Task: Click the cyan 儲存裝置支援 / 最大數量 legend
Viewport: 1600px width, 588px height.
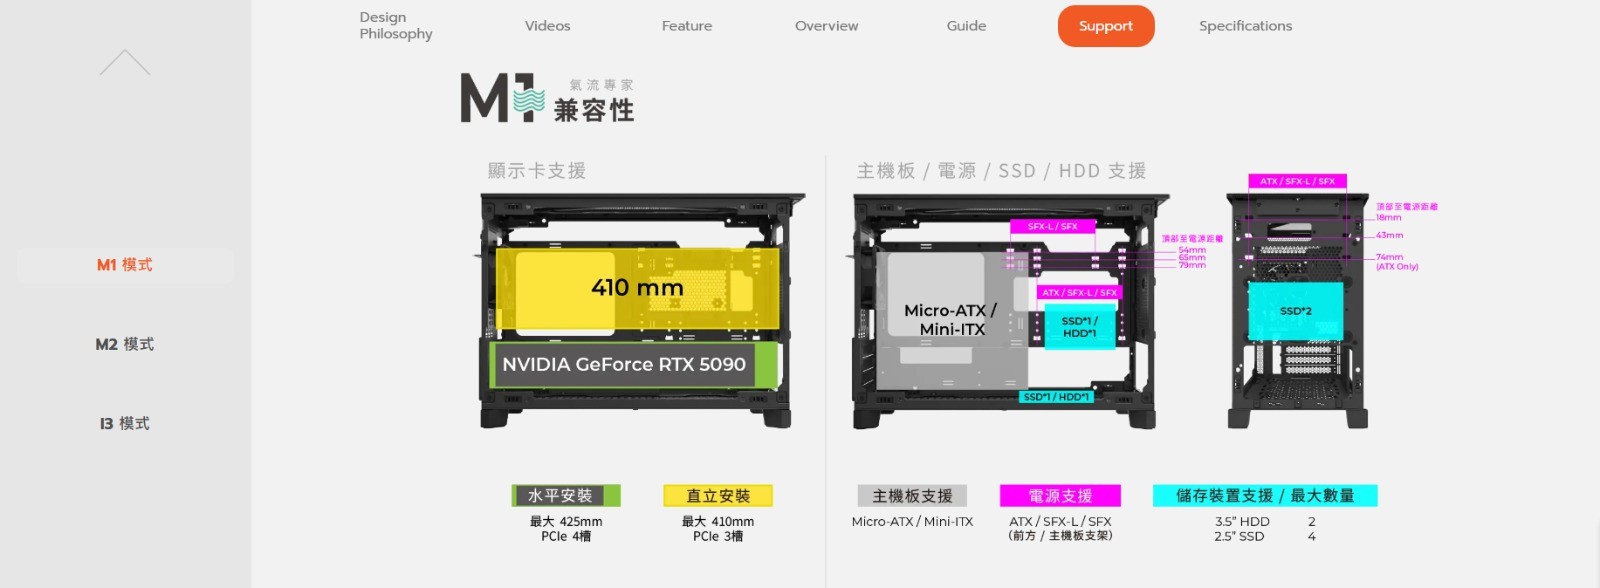Action: [1265, 496]
